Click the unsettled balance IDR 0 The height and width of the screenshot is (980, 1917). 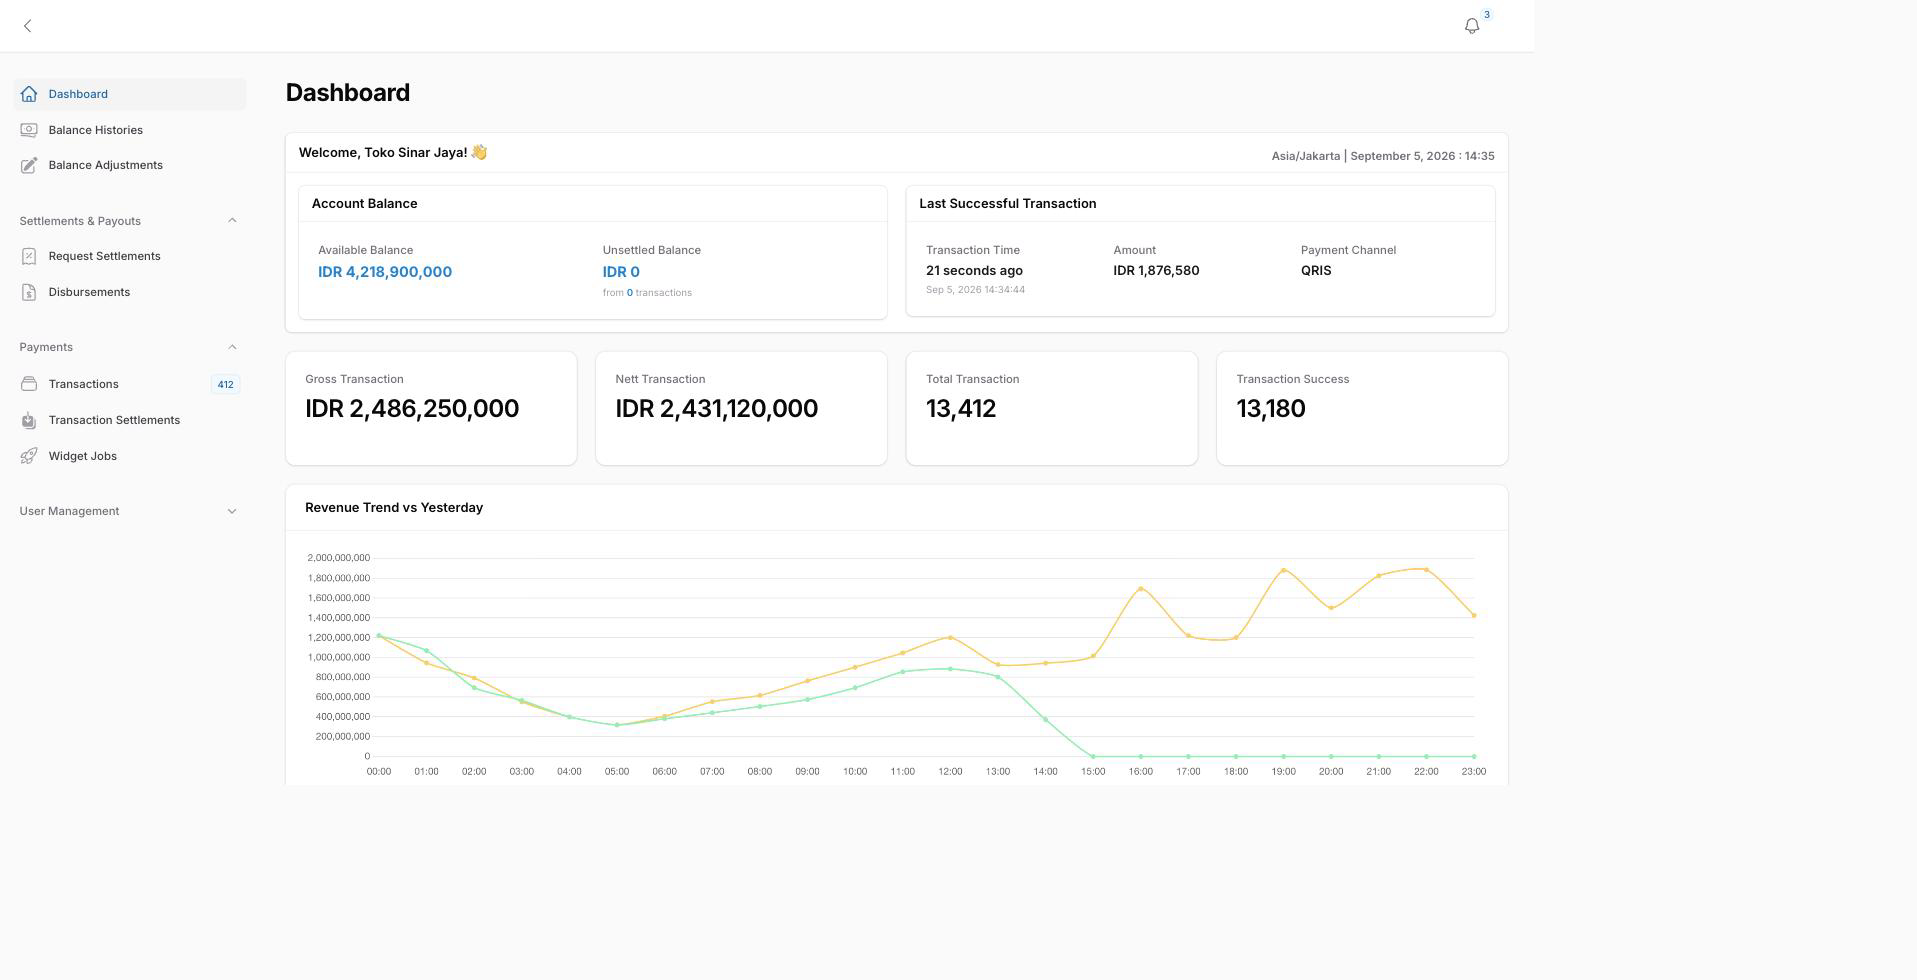621,272
